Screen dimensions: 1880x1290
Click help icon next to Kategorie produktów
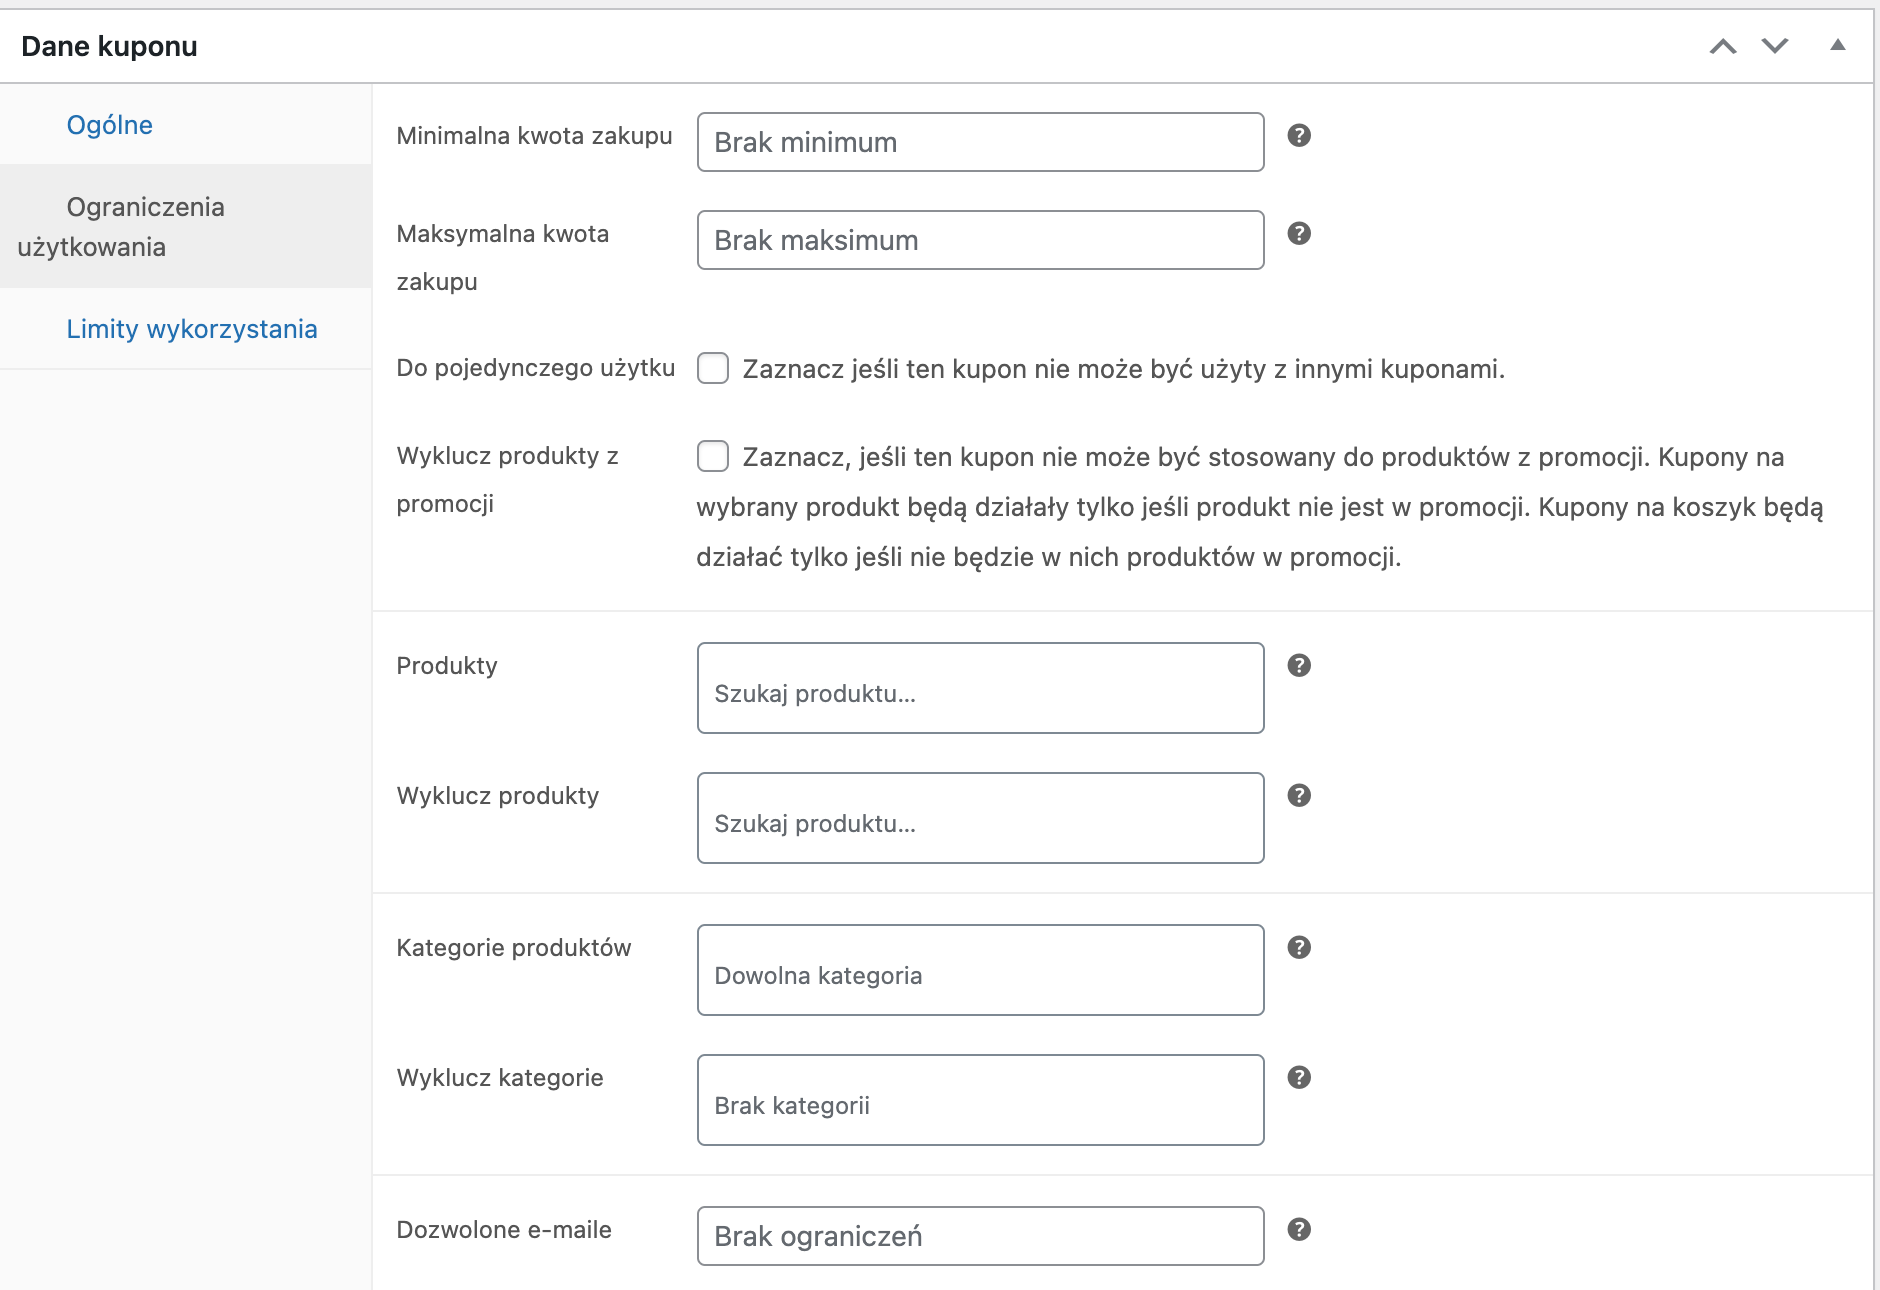coord(1298,947)
